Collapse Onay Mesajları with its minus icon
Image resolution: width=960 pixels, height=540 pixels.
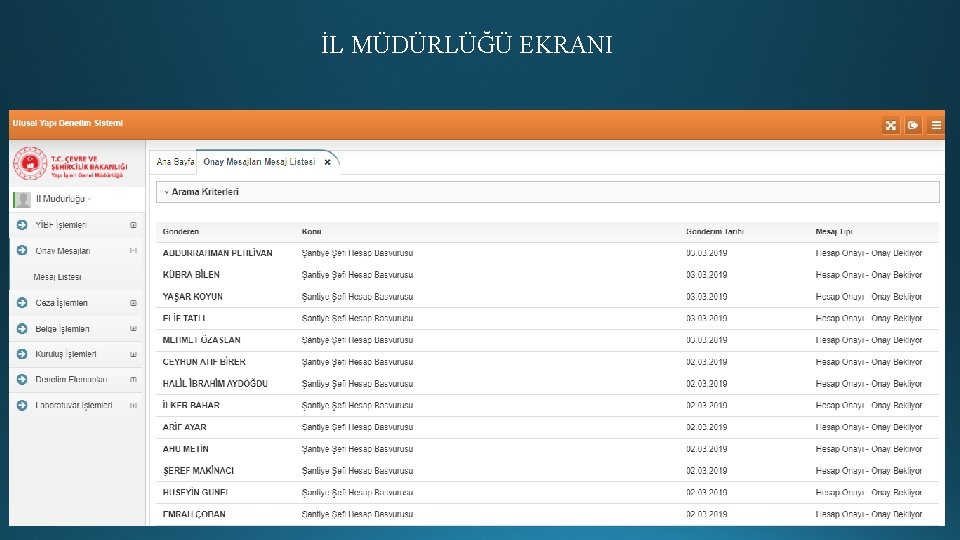(133, 251)
